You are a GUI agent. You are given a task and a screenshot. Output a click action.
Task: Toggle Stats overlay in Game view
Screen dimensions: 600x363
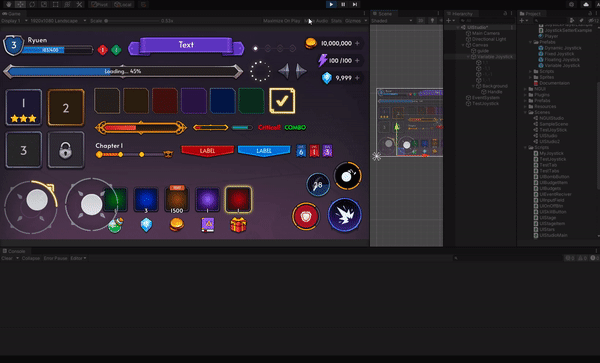point(336,21)
